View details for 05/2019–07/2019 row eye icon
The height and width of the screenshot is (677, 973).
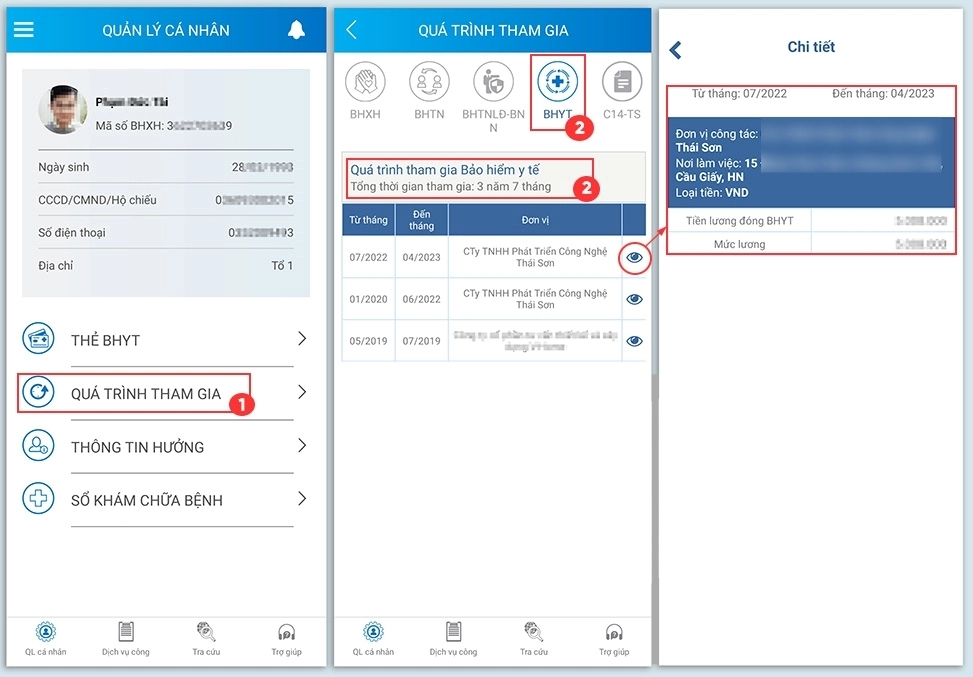[634, 341]
